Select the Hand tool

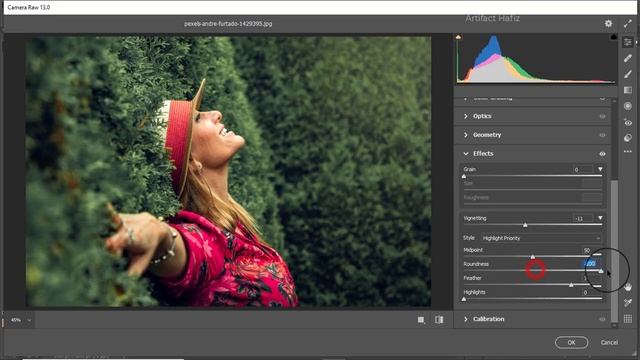coord(628,287)
